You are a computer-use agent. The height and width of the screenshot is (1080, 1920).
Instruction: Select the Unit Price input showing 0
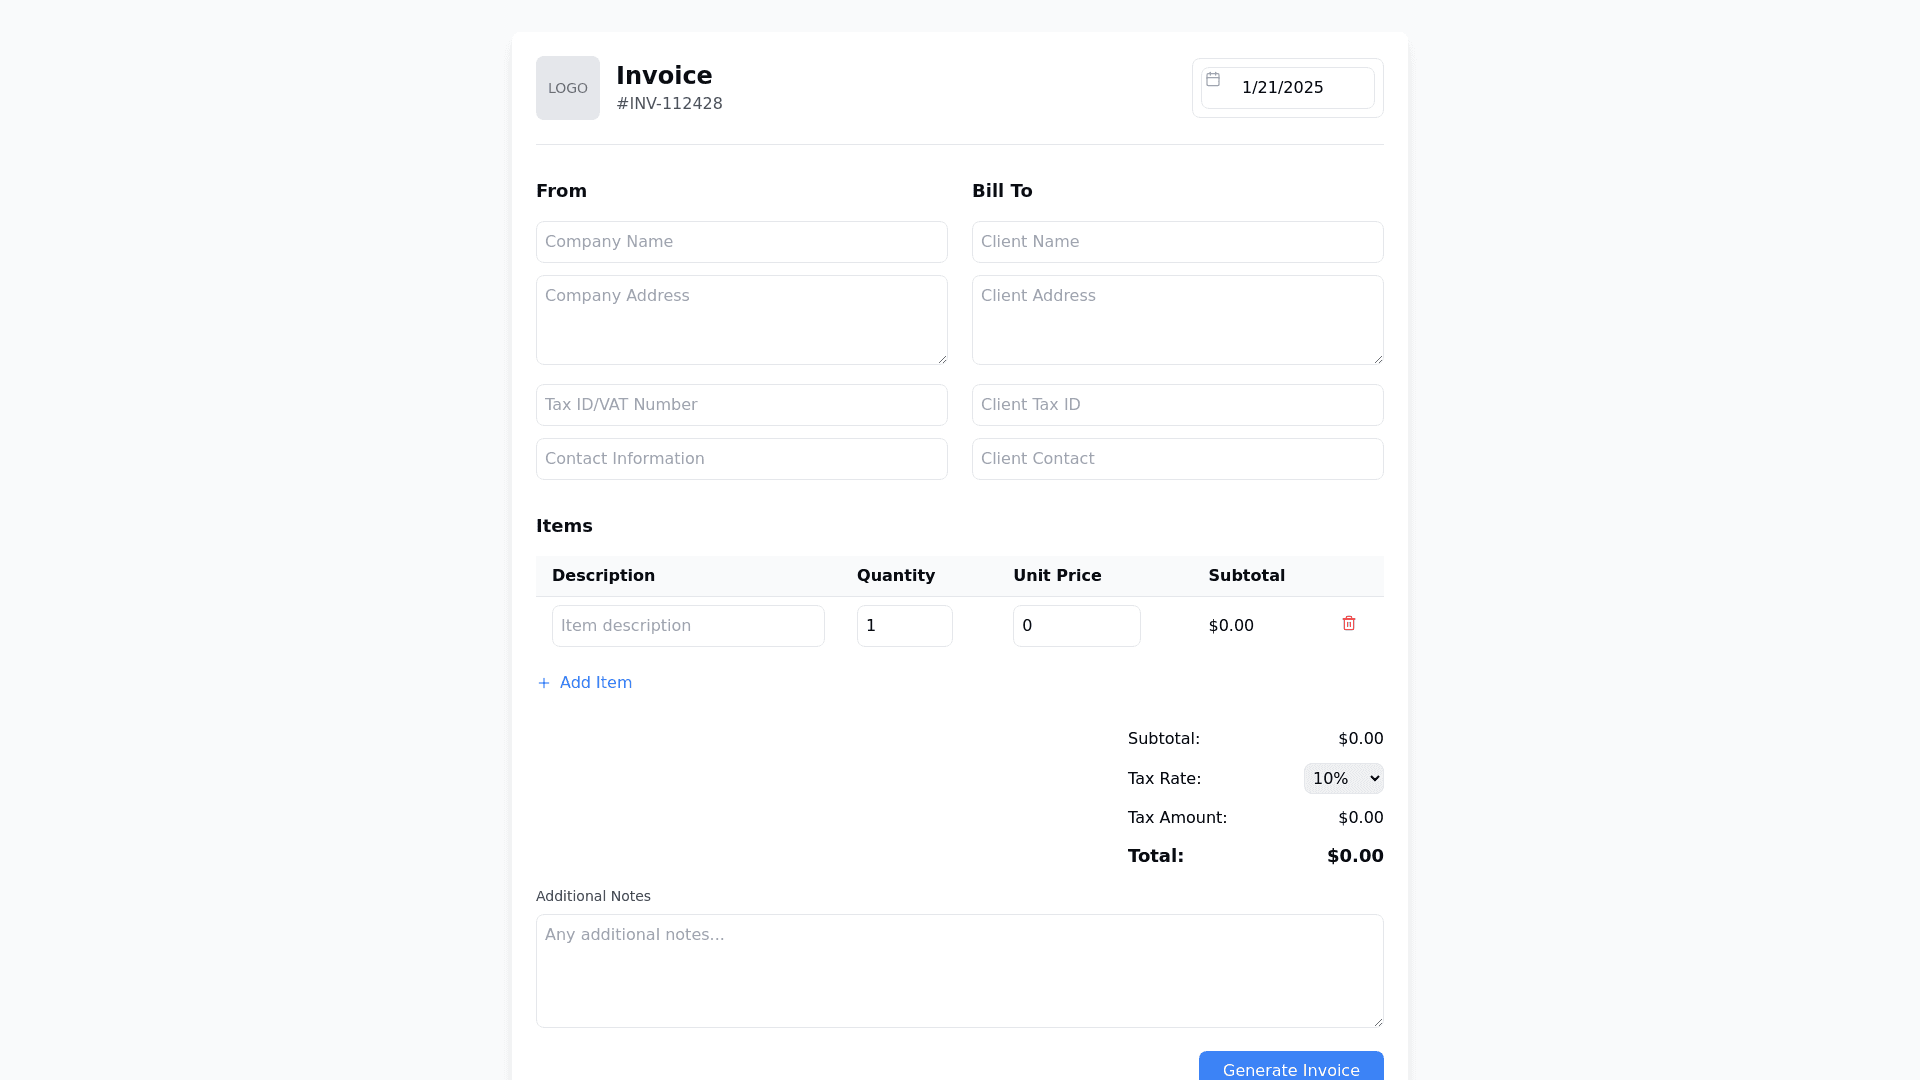pos(1076,625)
